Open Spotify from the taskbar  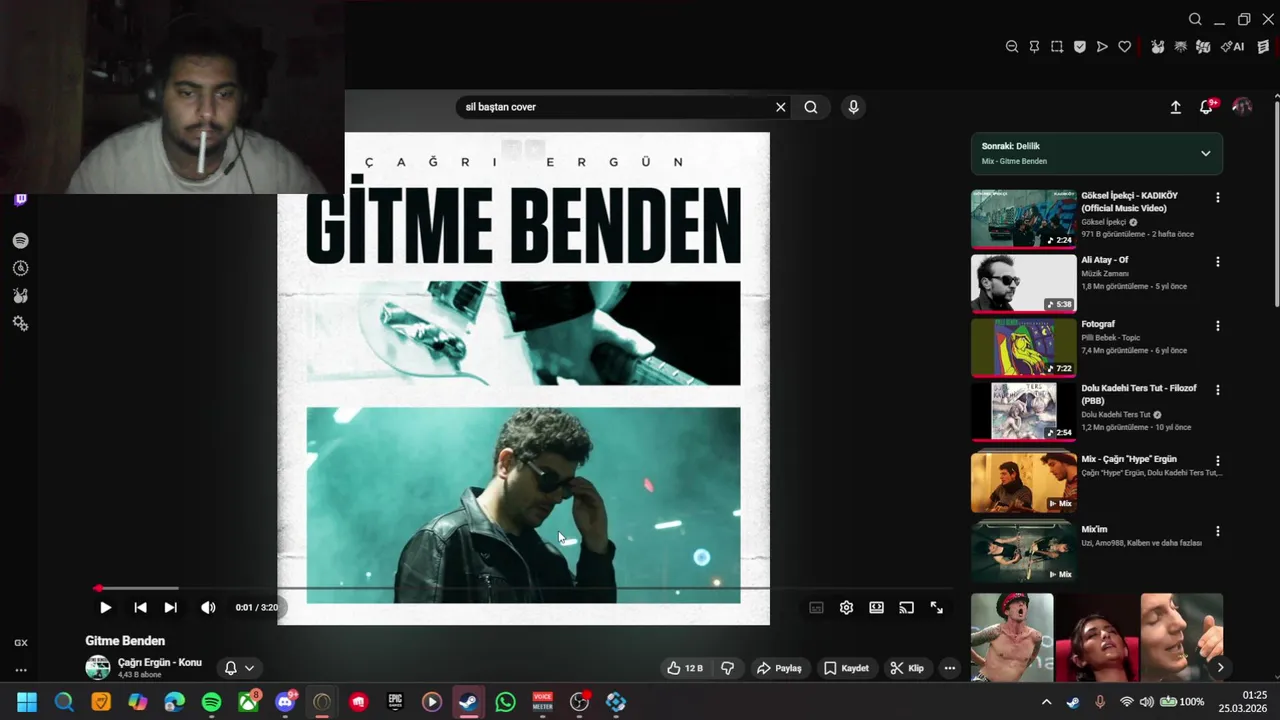[211, 702]
